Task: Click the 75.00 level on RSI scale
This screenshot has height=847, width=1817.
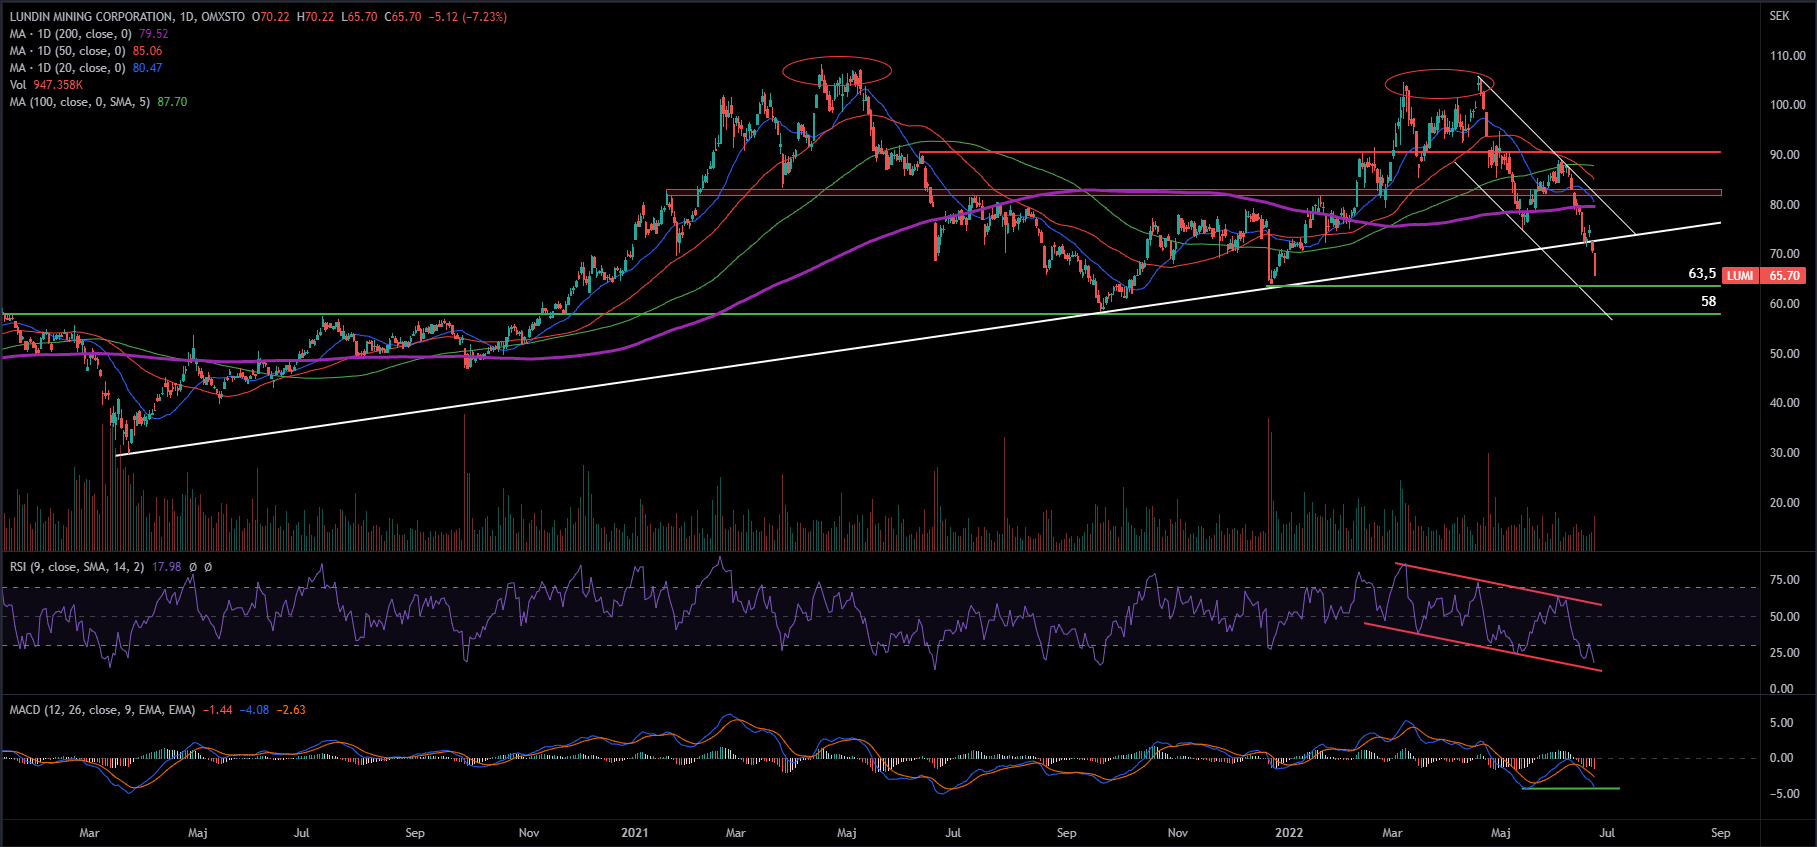Action: (1784, 580)
